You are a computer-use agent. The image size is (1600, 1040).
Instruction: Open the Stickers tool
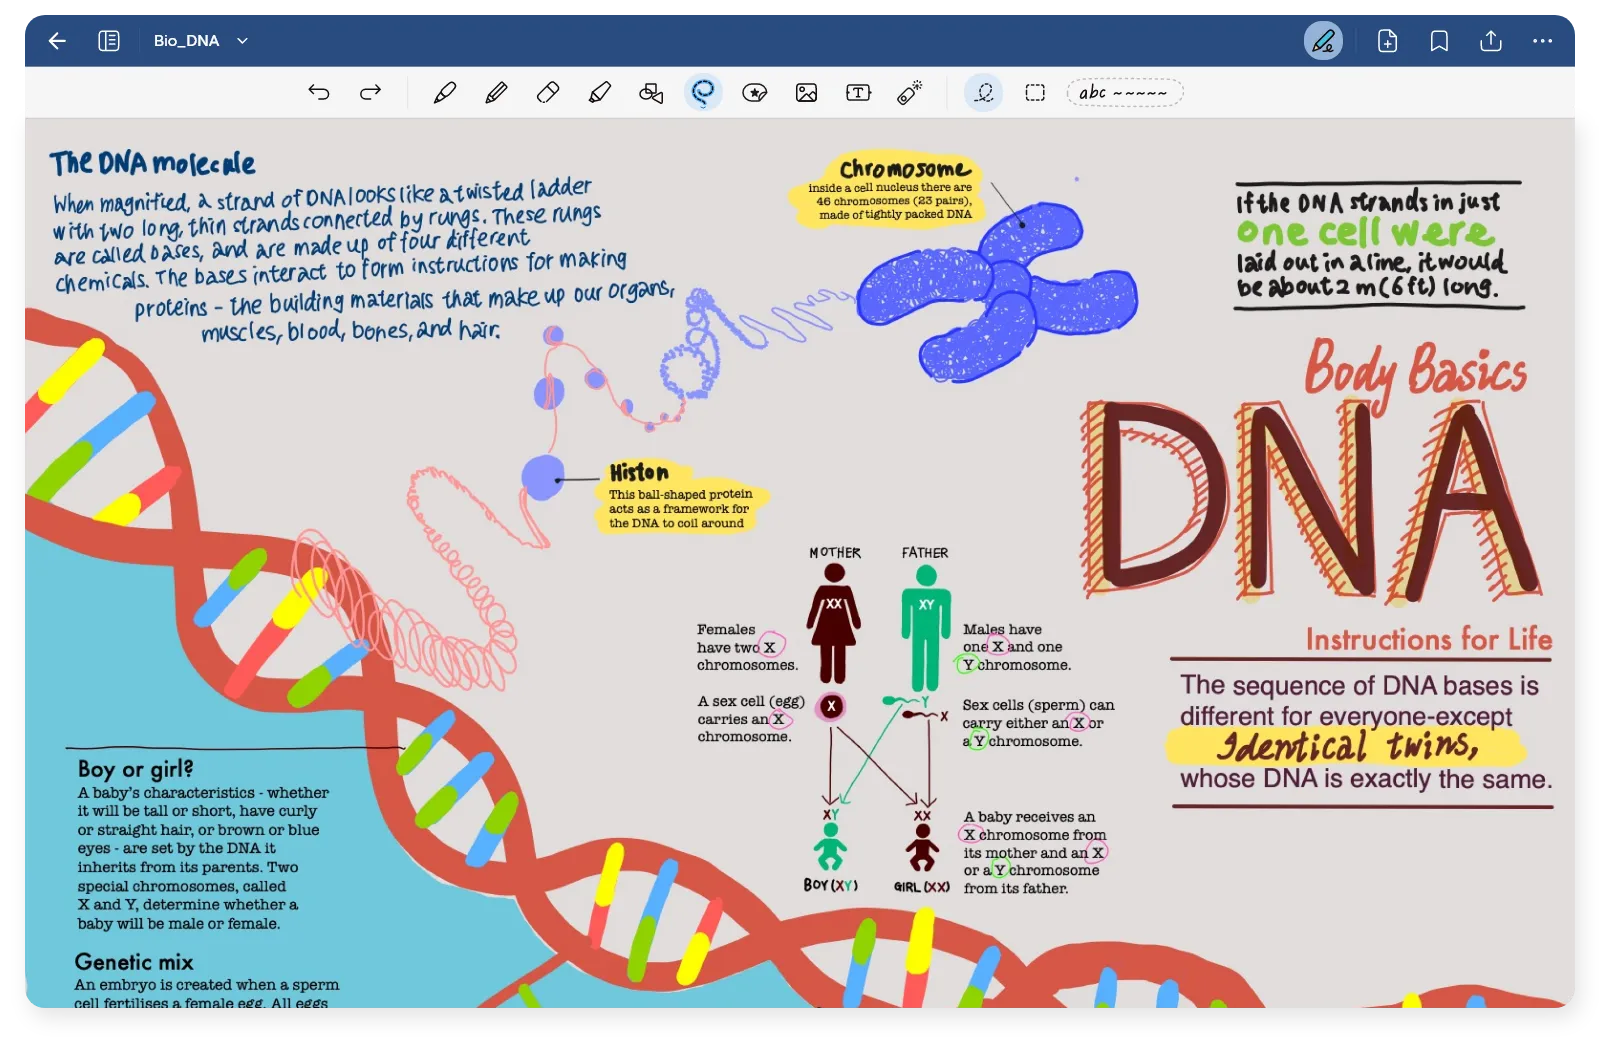pos(755,92)
